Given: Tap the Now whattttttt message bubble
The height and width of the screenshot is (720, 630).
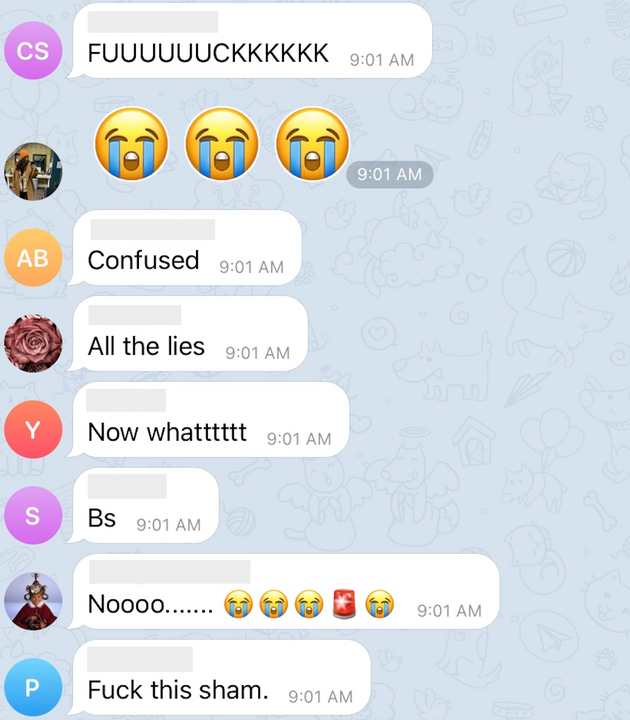Looking at the screenshot, I should point(208,420).
